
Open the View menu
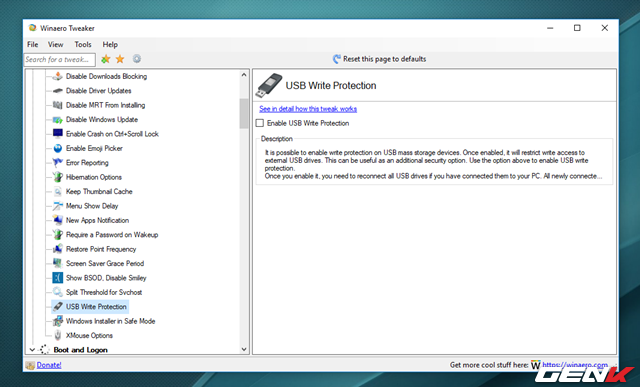click(x=56, y=44)
